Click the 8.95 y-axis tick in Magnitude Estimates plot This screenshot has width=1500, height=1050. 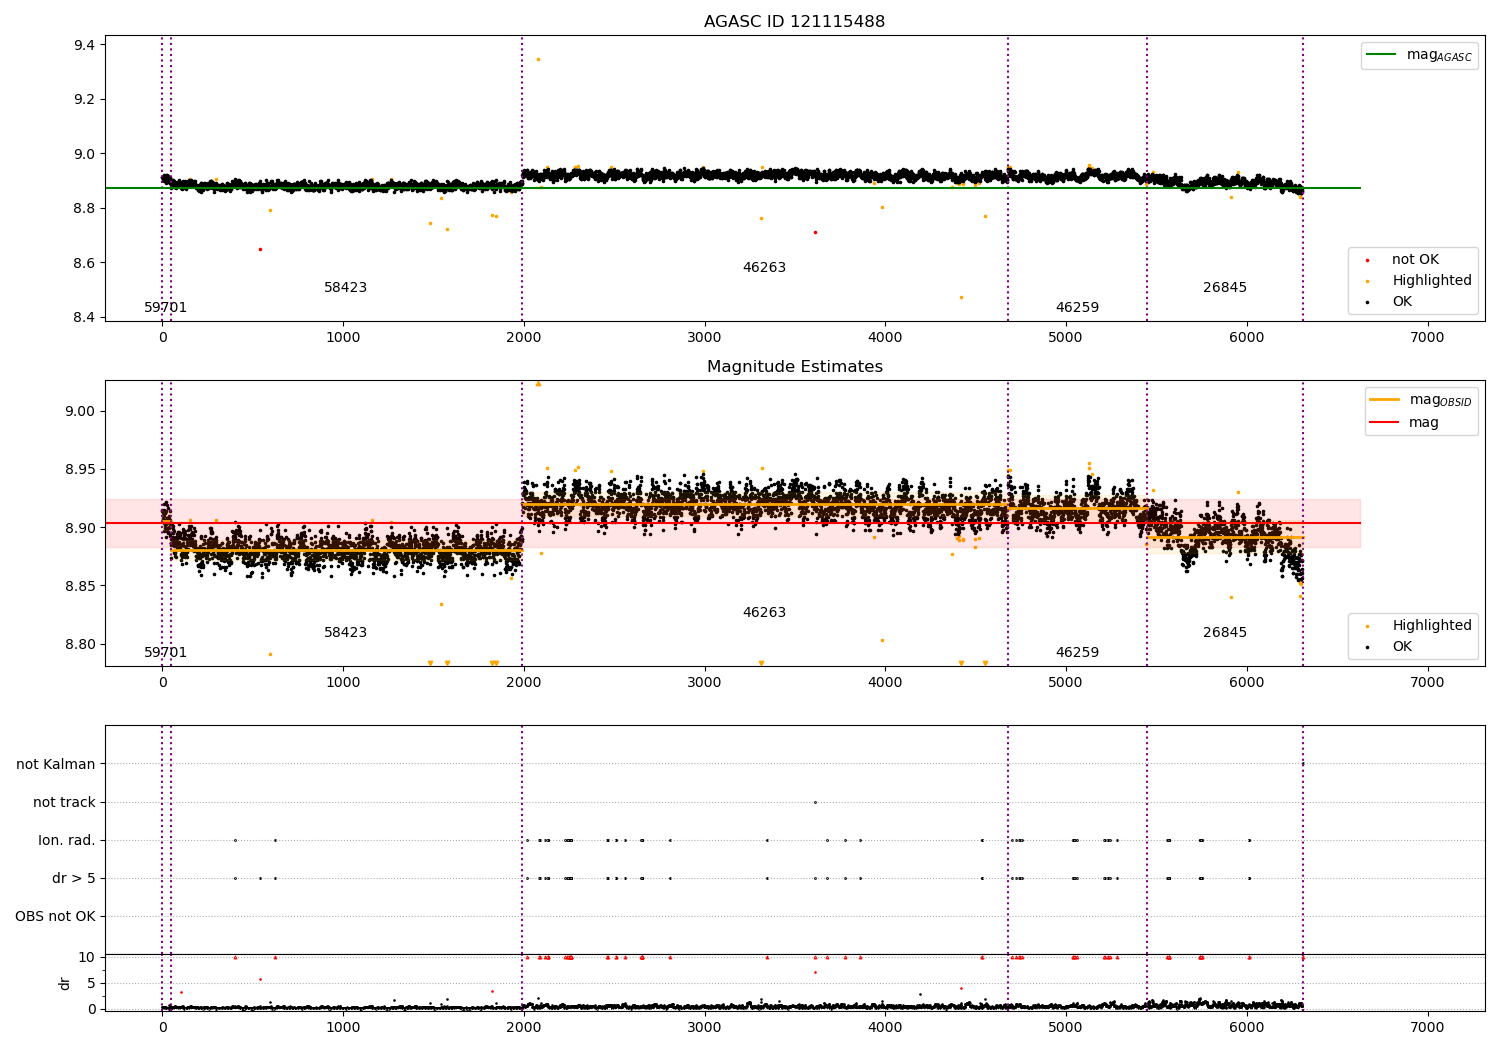point(81,470)
